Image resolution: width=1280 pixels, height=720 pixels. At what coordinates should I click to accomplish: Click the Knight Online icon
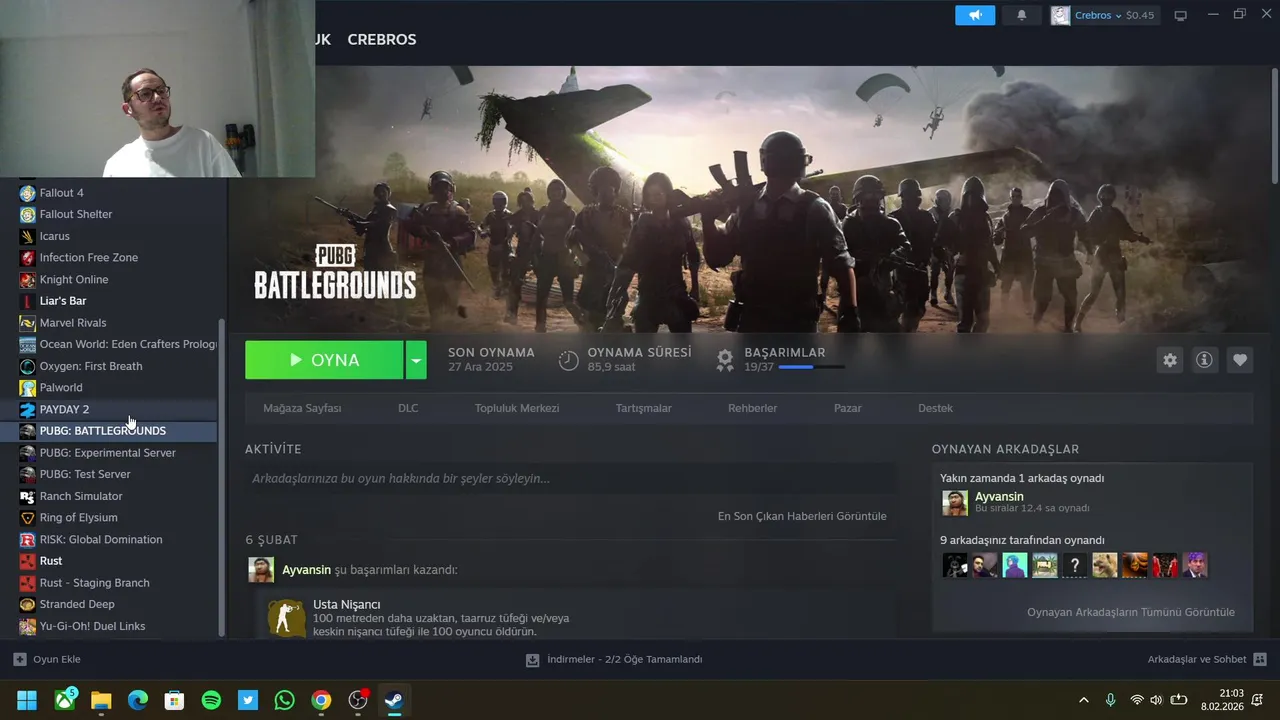pyautogui.click(x=28, y=280)
